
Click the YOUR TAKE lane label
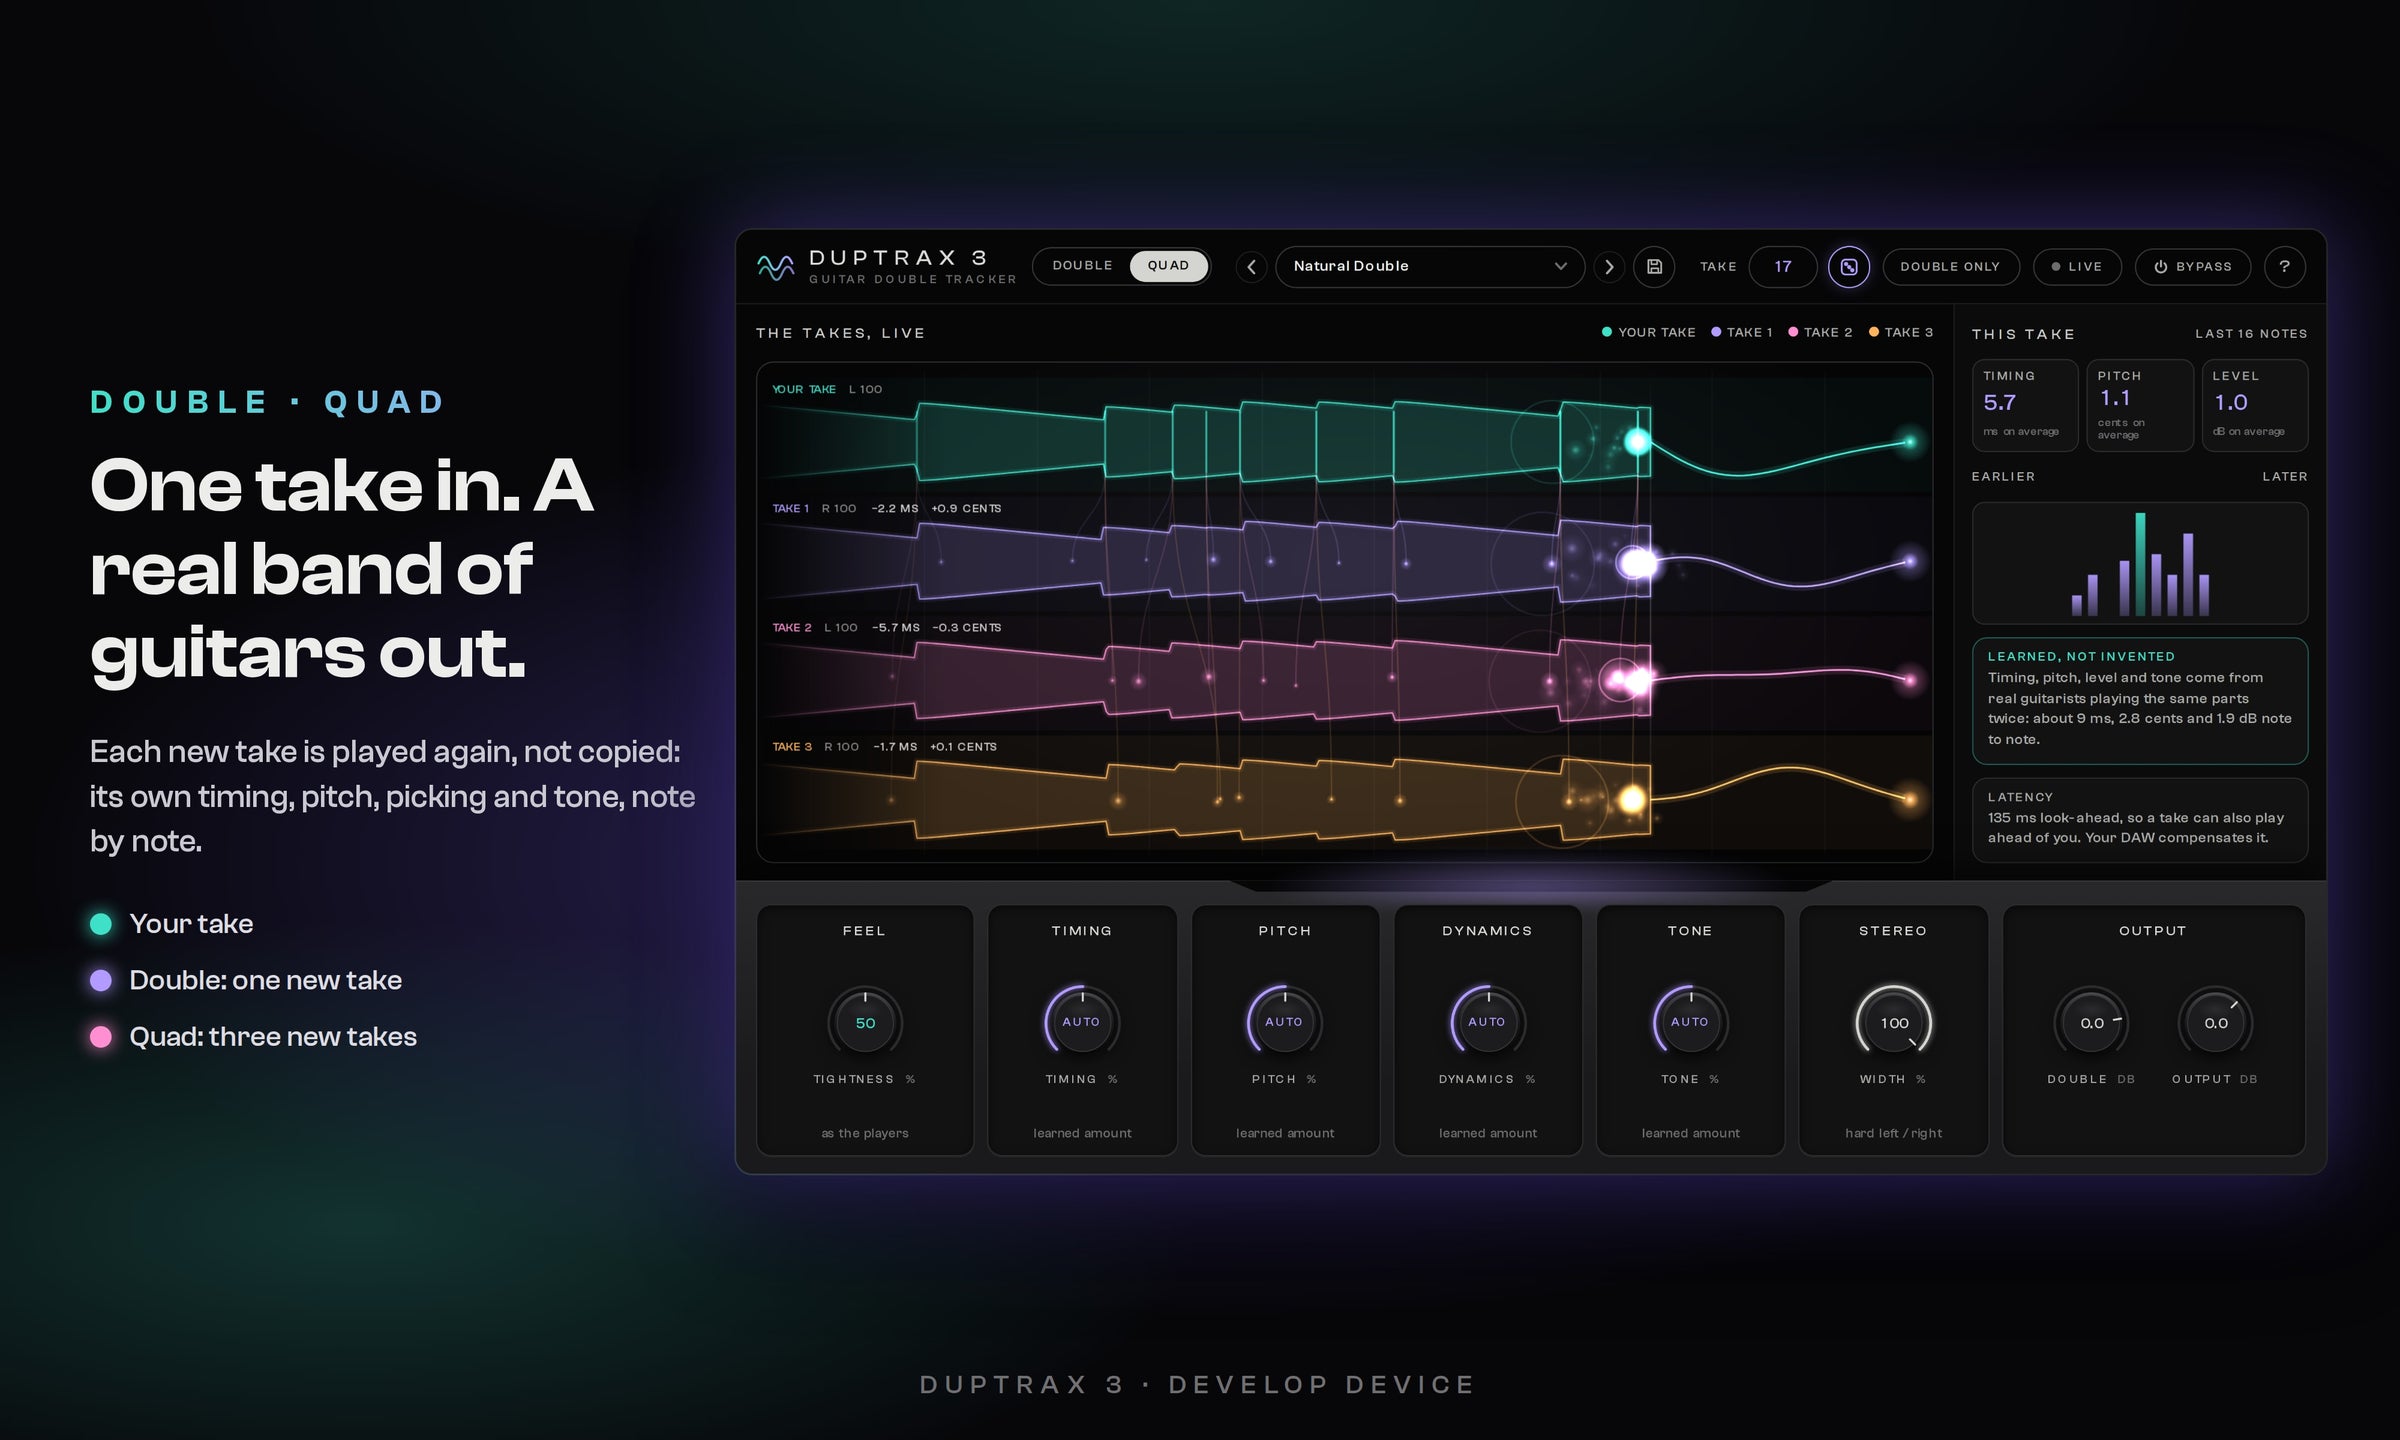[804, 389]
